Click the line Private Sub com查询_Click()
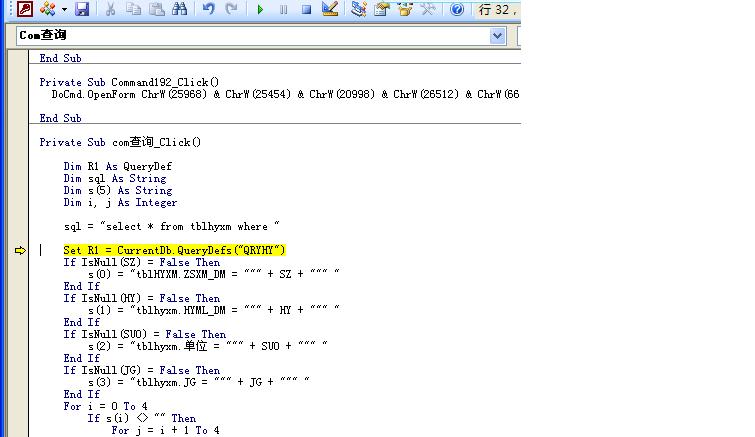 120,142
